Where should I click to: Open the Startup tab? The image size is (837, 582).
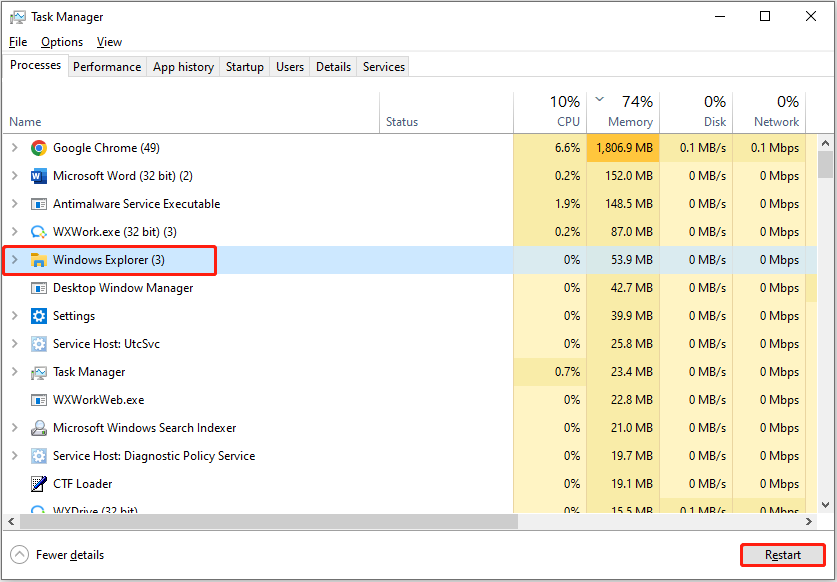pyautogui.click(x=244, y=67)
